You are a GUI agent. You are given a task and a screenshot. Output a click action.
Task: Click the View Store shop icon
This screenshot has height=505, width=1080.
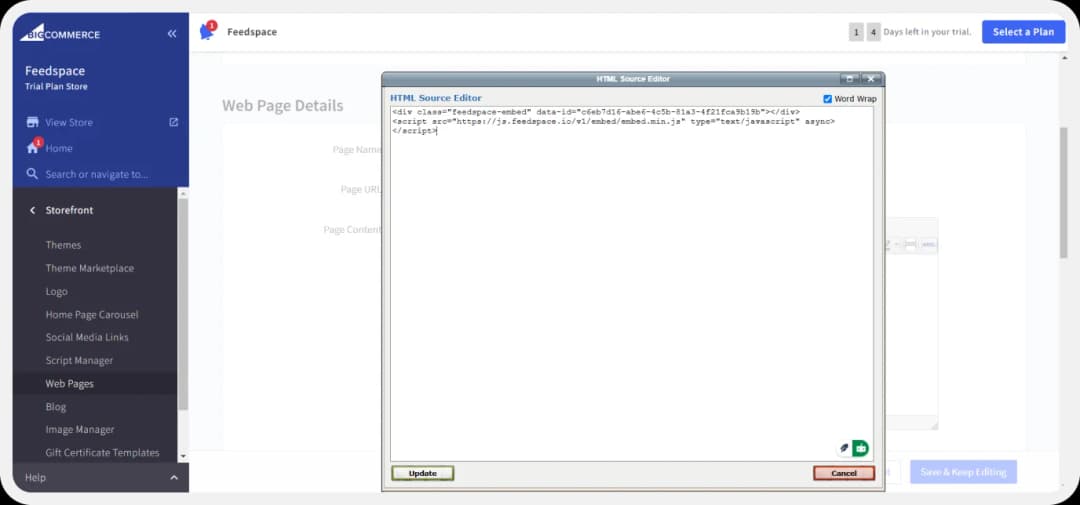pyautogui.click(x=32, y=122)
